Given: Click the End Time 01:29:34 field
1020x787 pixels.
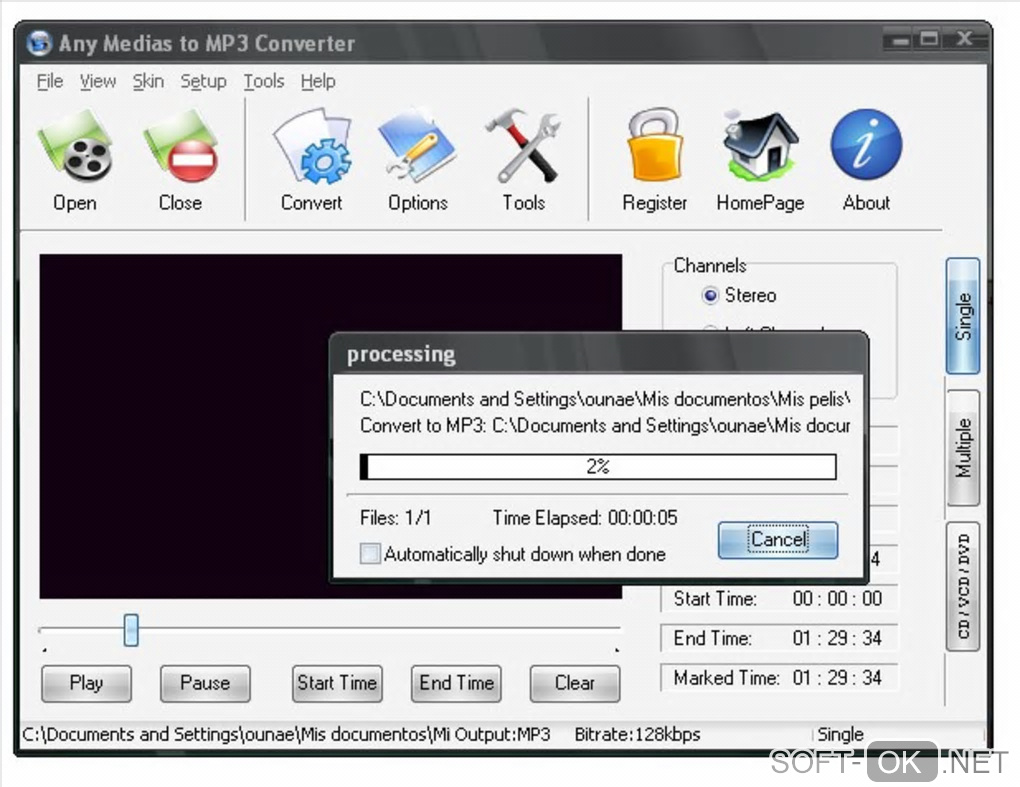Looking at the screenshot, I should tap(779, 638).
